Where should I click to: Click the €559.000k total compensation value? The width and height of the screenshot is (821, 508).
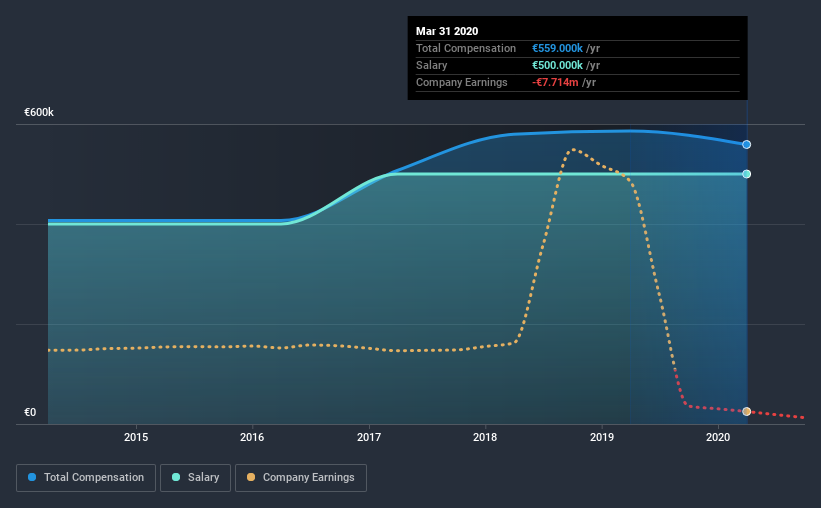pyautogui.click(x=558, y=48)
